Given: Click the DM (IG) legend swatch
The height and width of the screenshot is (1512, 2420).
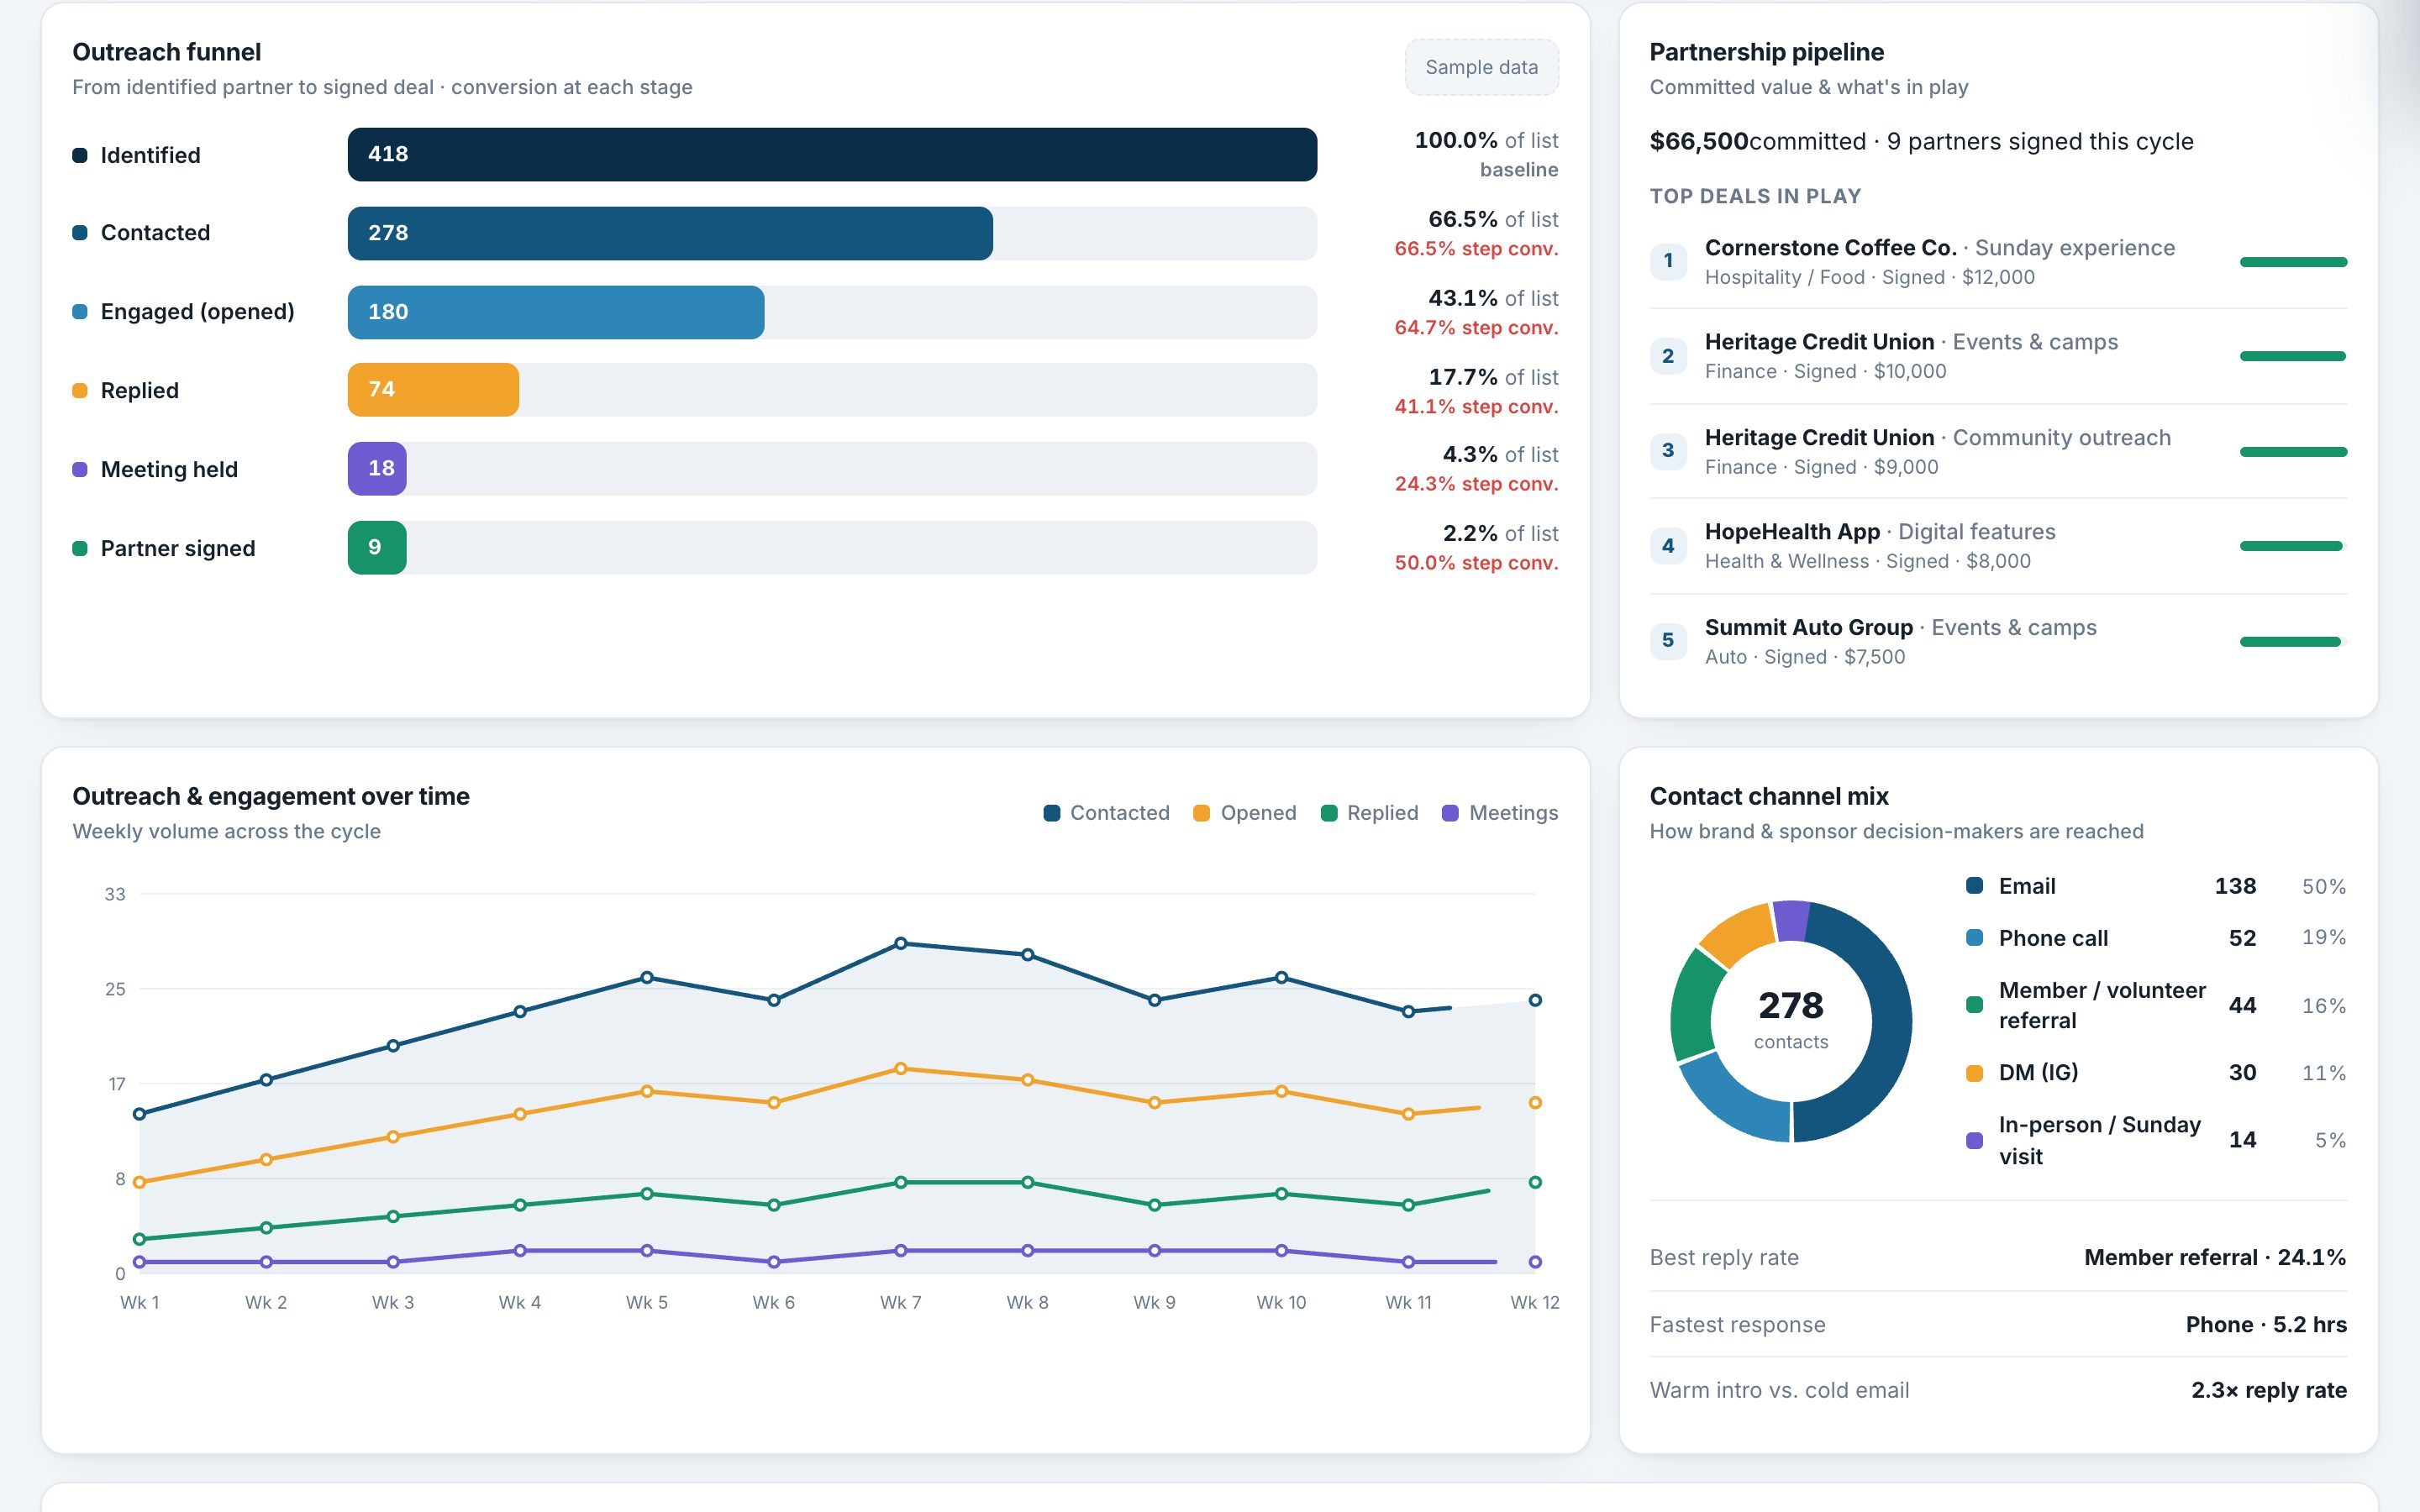Looking at the screenshot, I should [x=1974, y=1073].
